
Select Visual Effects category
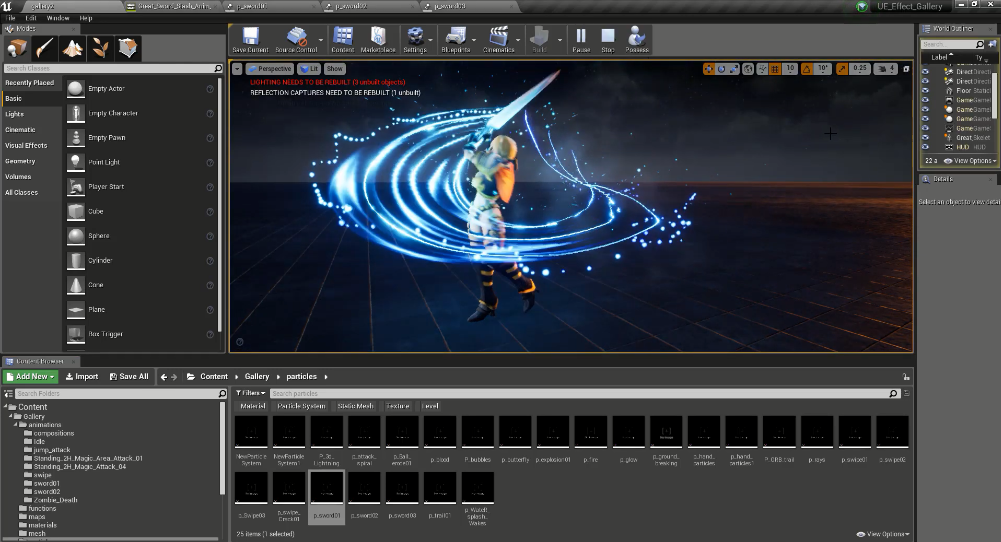pos(26,146)
